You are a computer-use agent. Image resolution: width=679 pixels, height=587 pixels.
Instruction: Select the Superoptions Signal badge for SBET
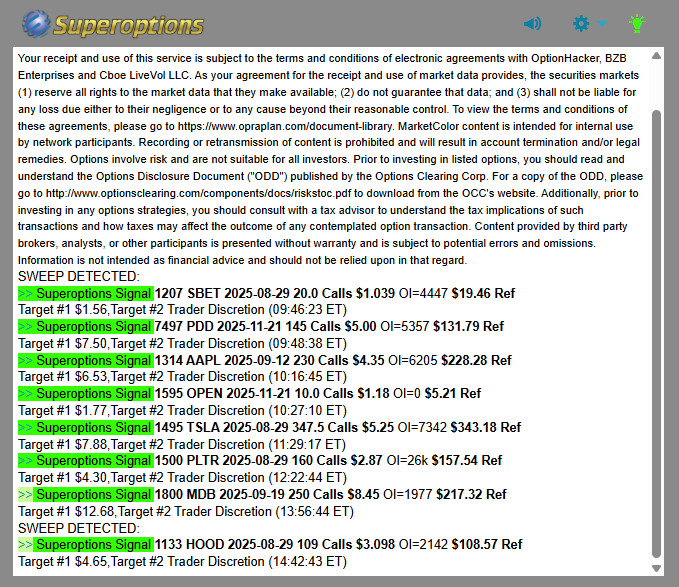pyautogui.click(x=85, y=293)
